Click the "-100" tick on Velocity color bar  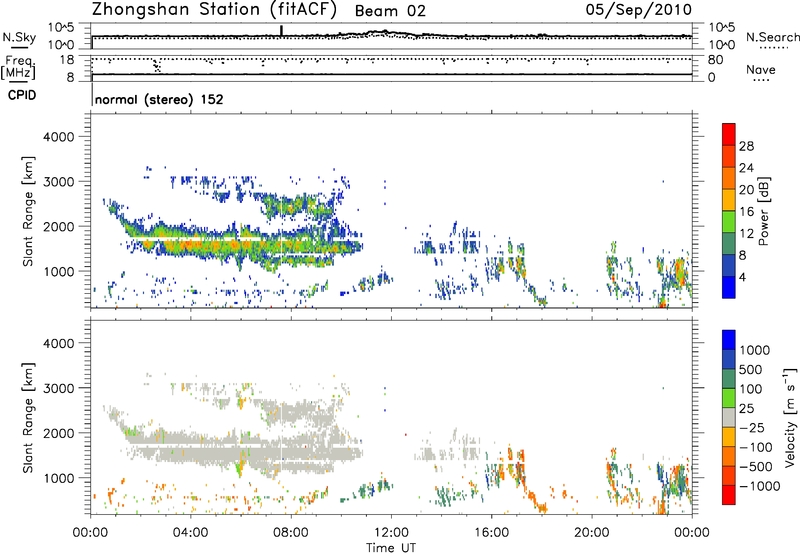[x=757, y=447]
